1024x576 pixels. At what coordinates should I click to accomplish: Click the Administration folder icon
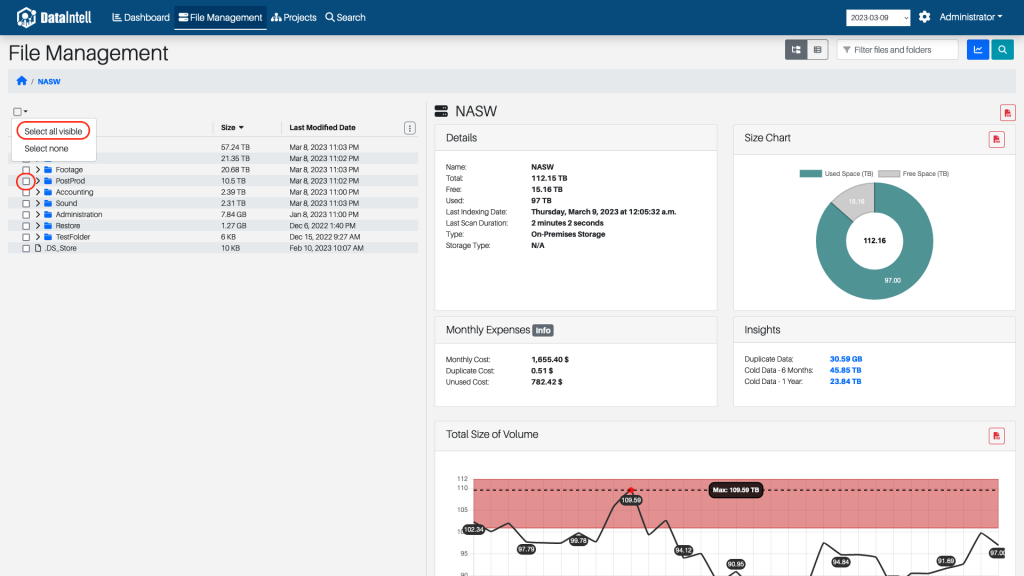click(48, 214)
